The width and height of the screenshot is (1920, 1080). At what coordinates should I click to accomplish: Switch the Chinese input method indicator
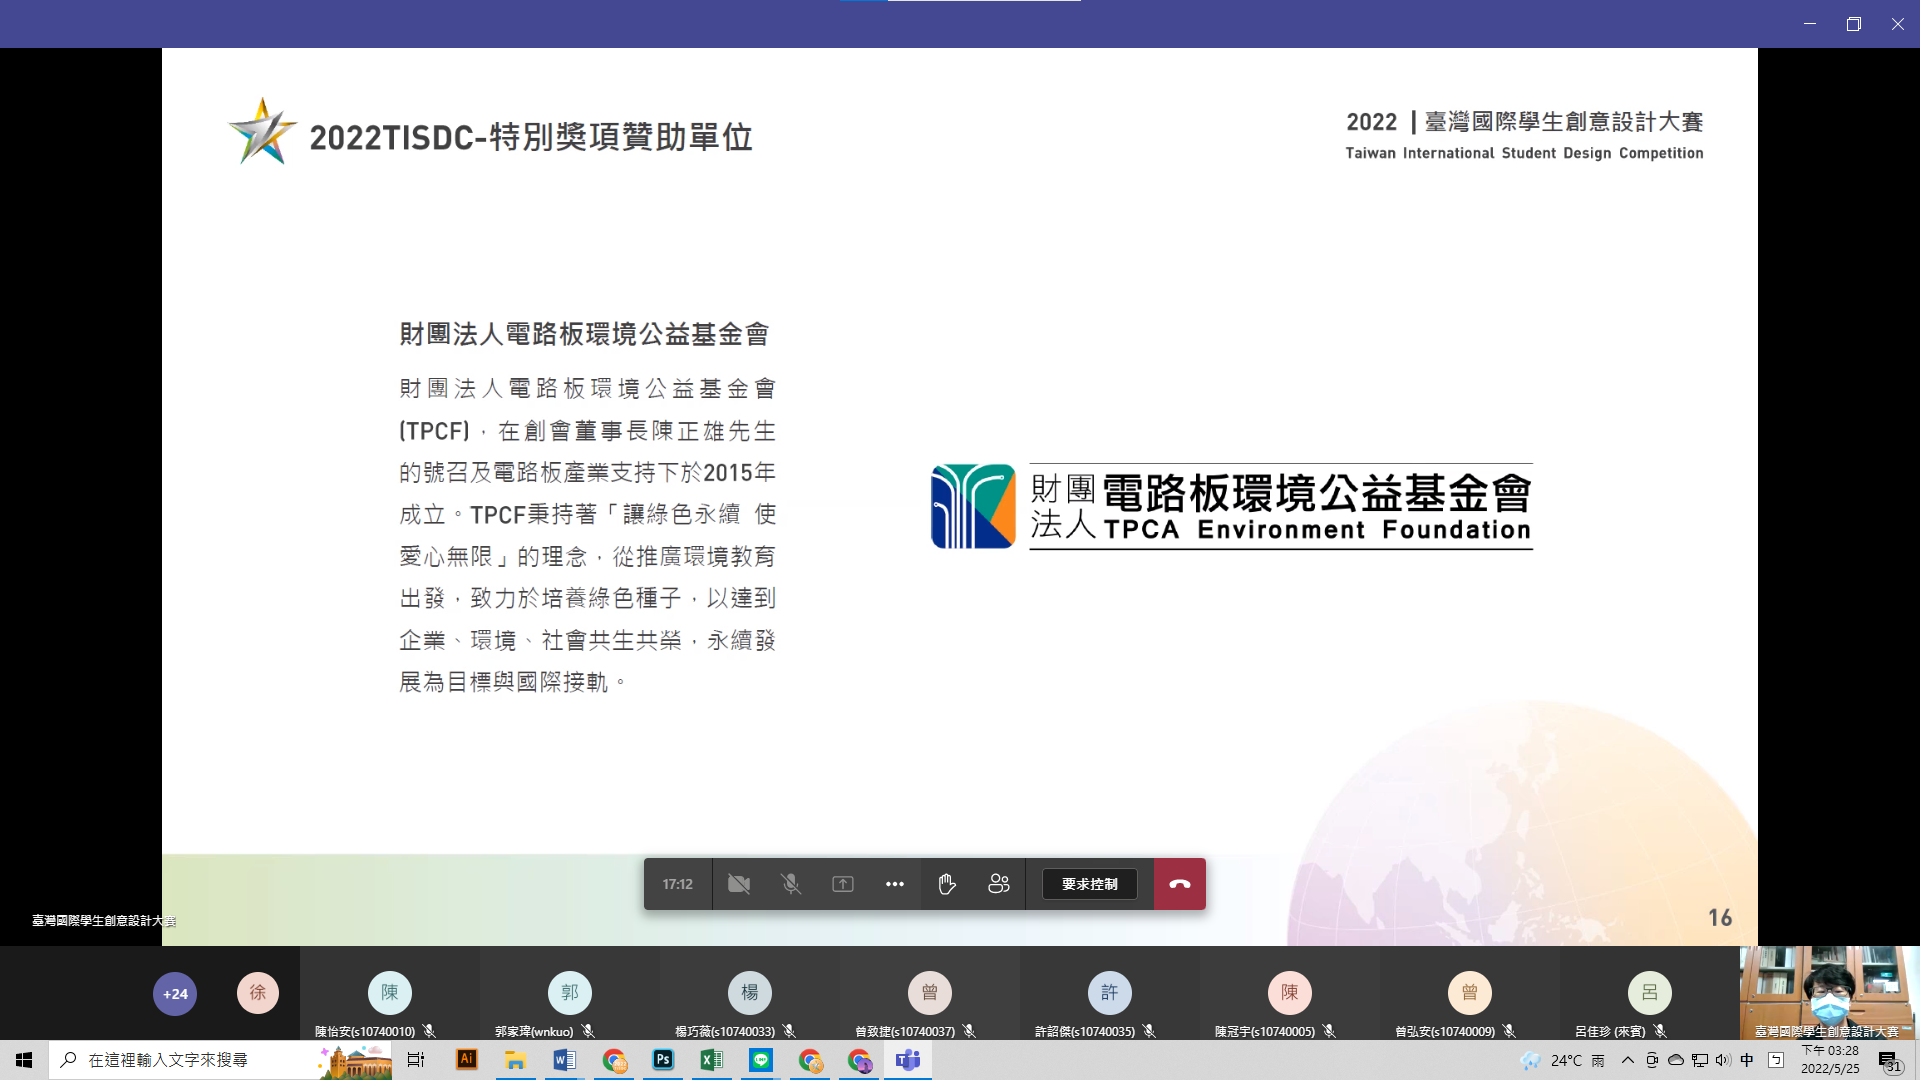pos(1746,1061)
